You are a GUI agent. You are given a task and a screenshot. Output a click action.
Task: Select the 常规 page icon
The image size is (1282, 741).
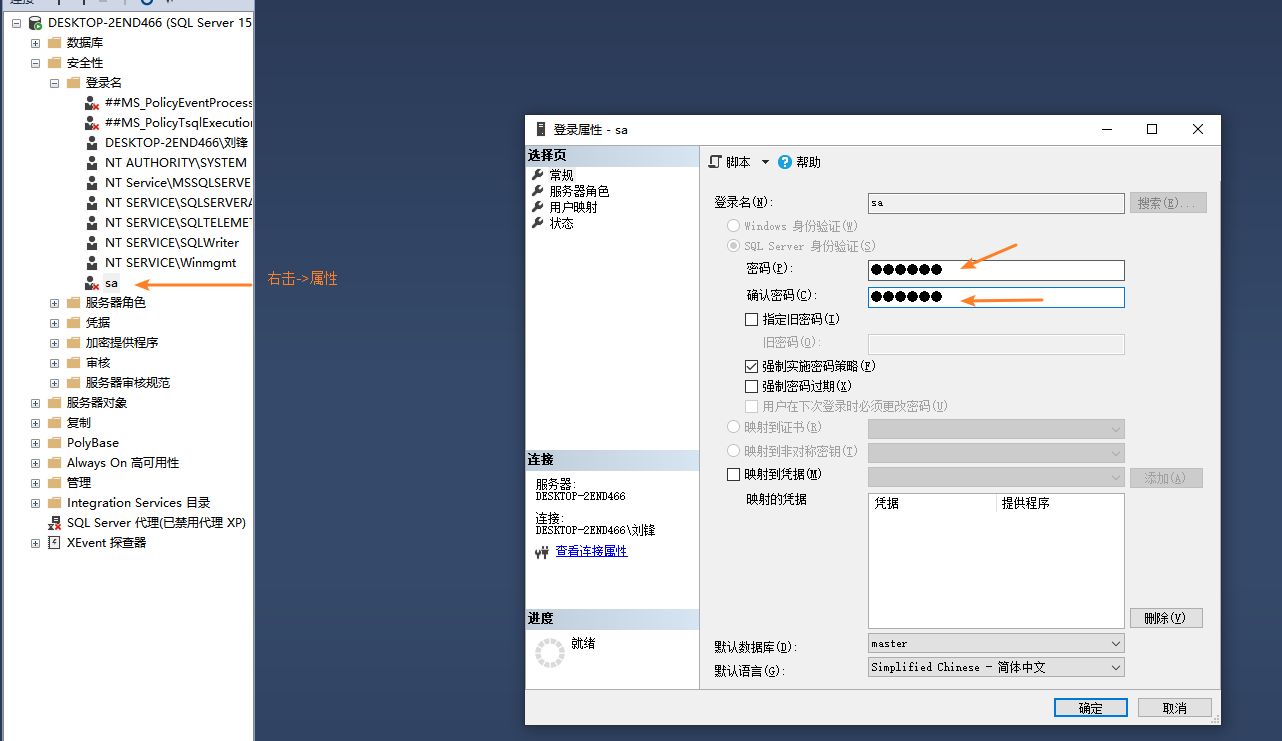tap(538, 173)
